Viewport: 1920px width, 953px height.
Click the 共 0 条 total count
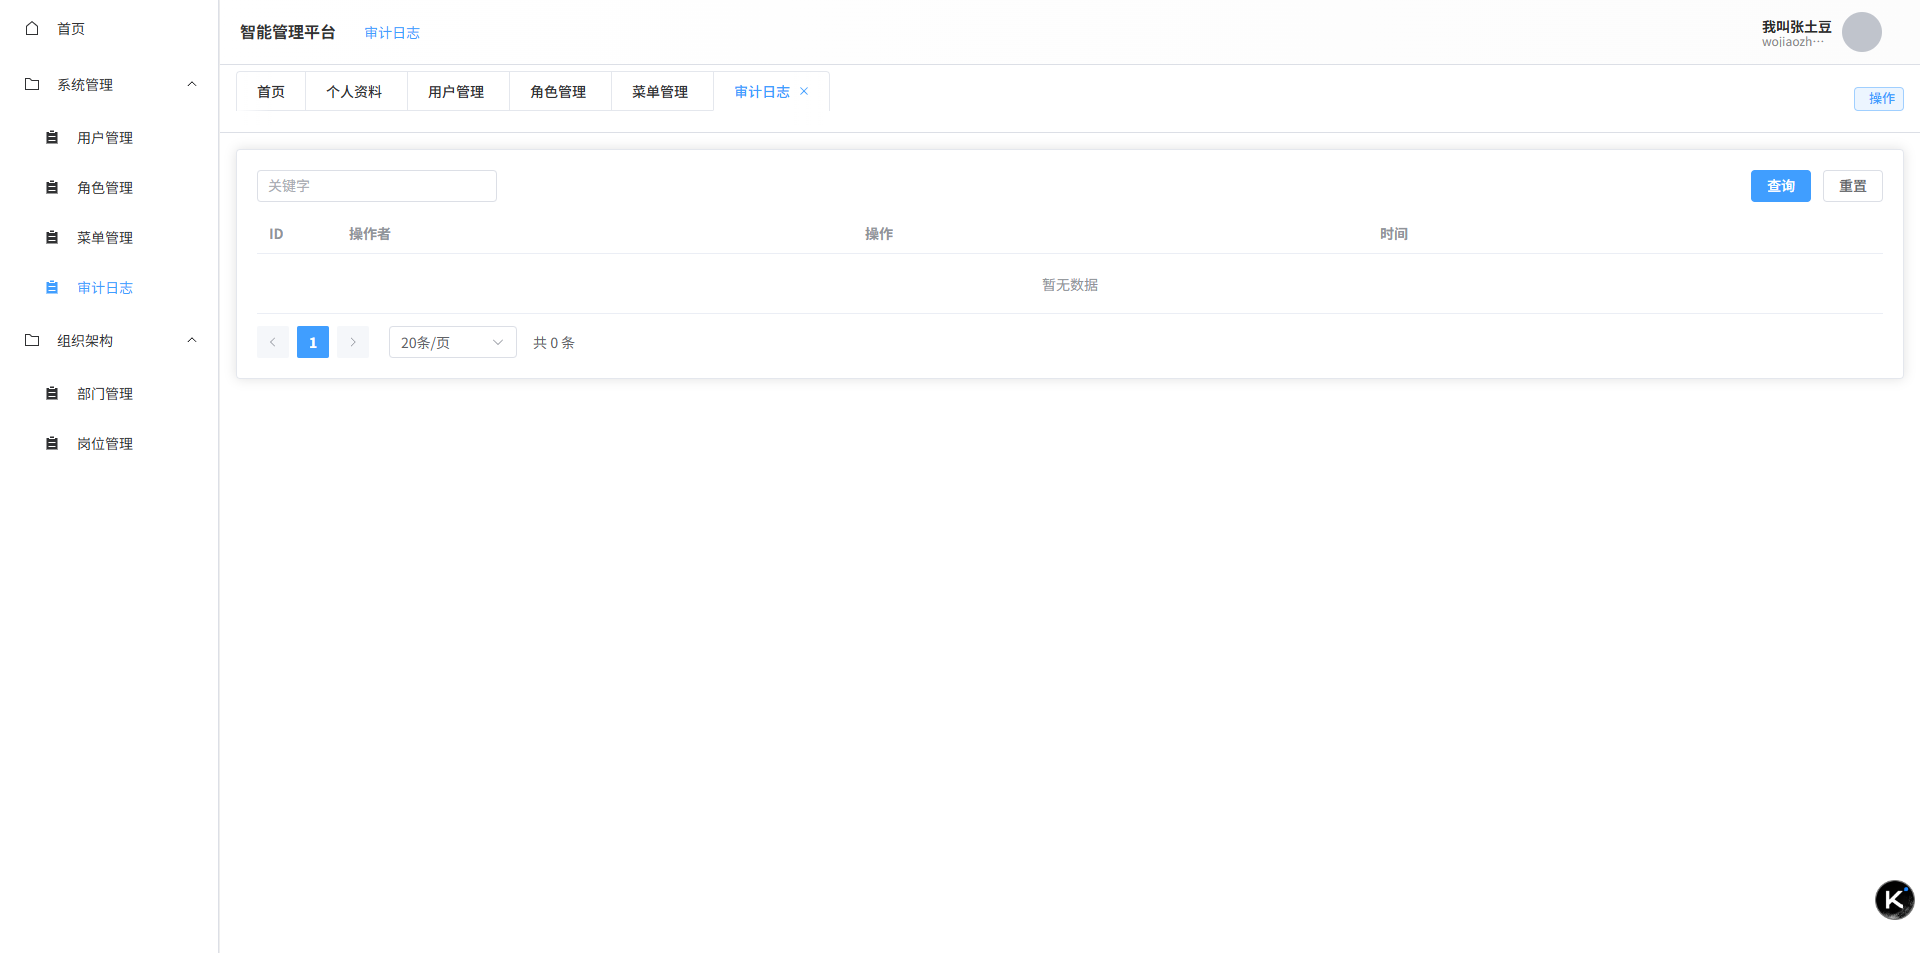(x=554, y=343)
